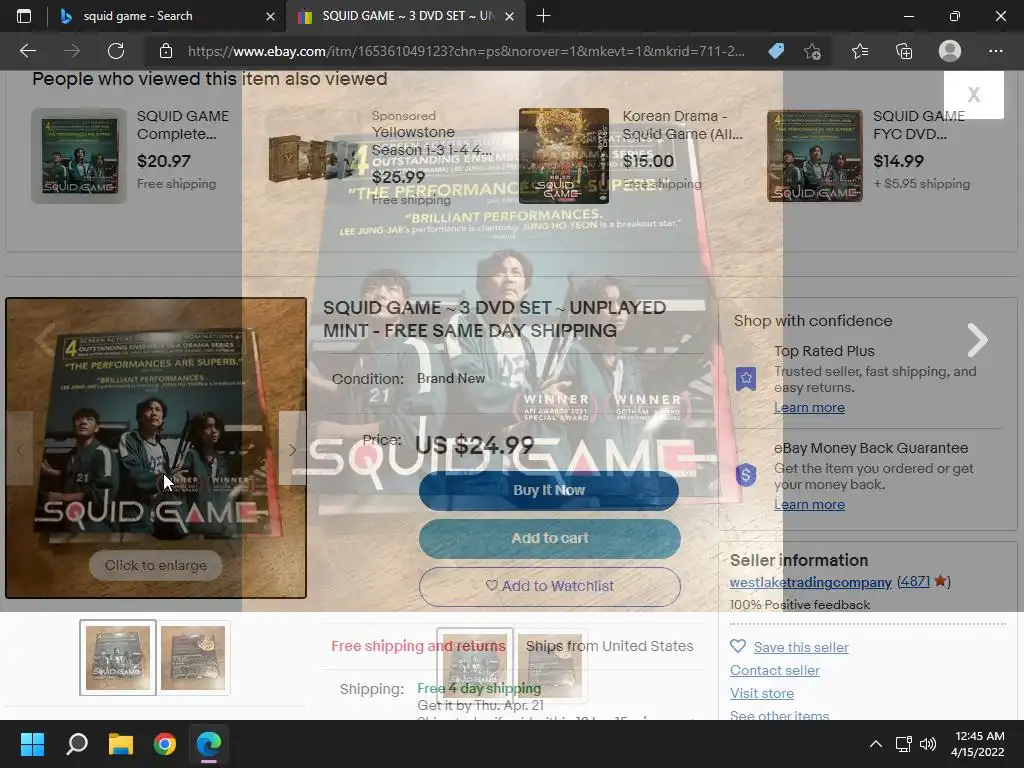Click the eBay URL address bar

tap(466, 51)
